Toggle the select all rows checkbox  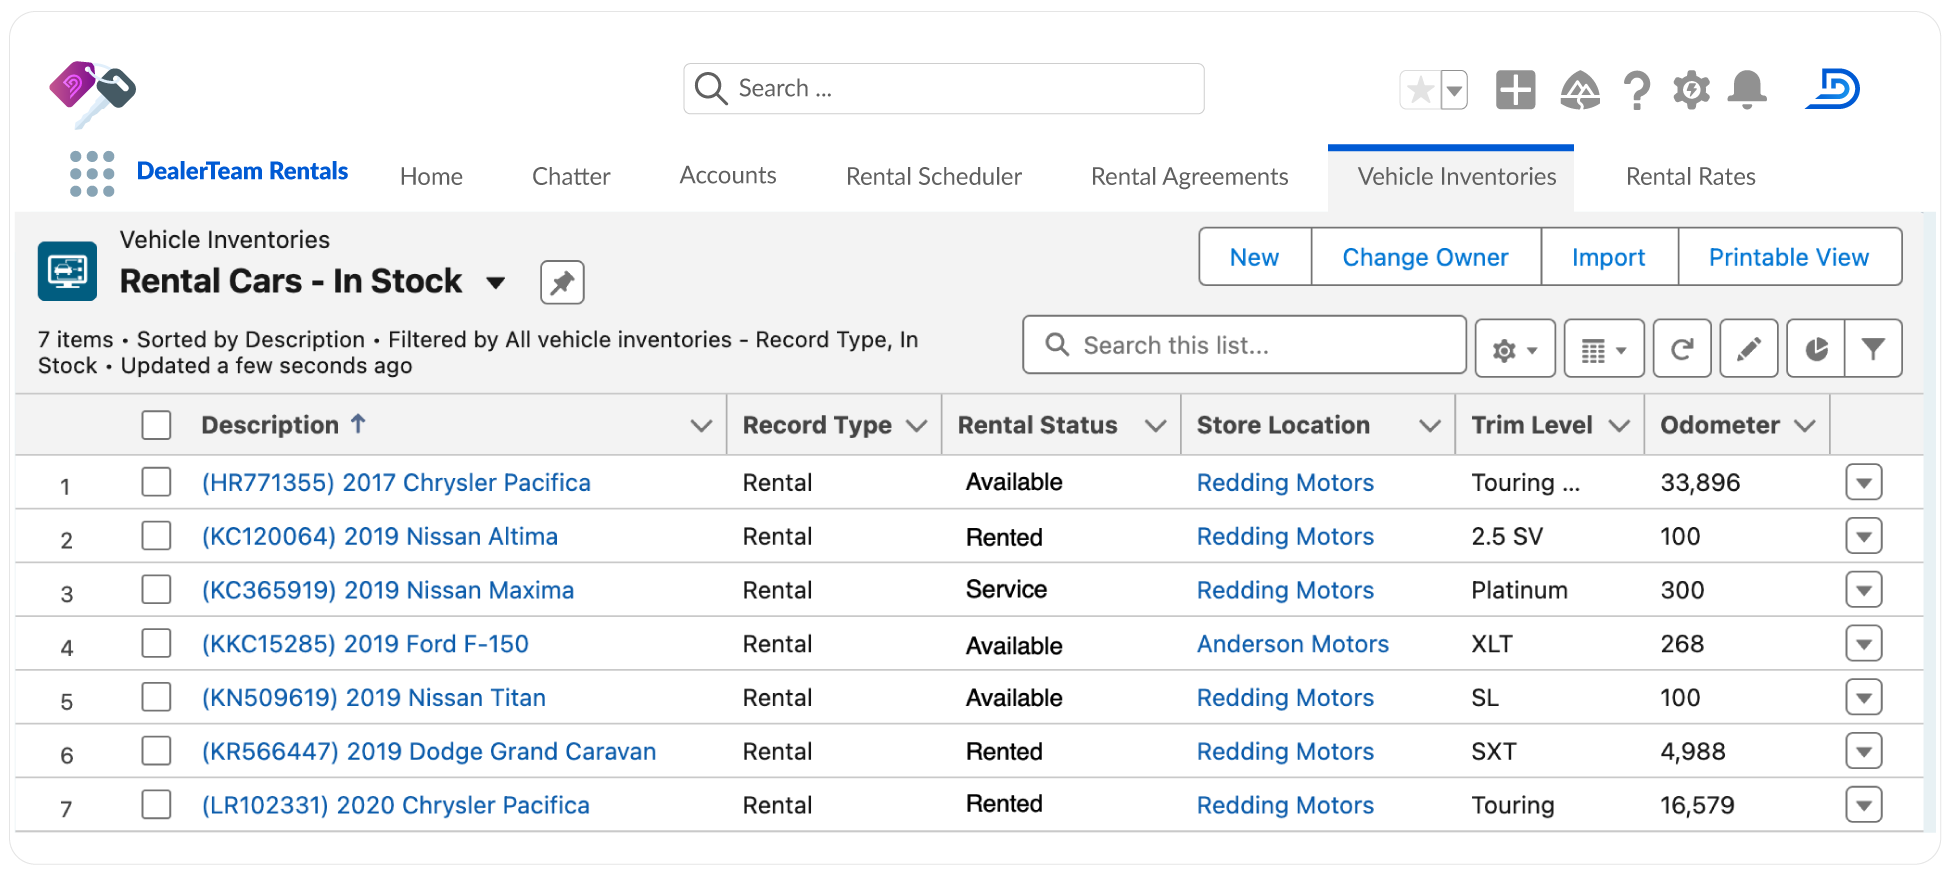156,425
